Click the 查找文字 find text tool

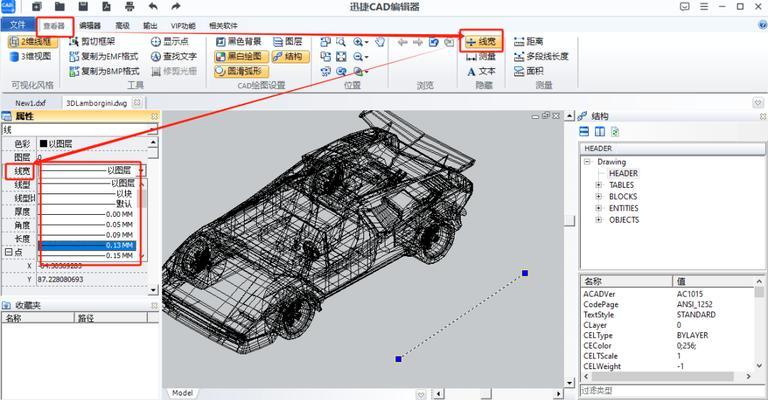(174, 56)
